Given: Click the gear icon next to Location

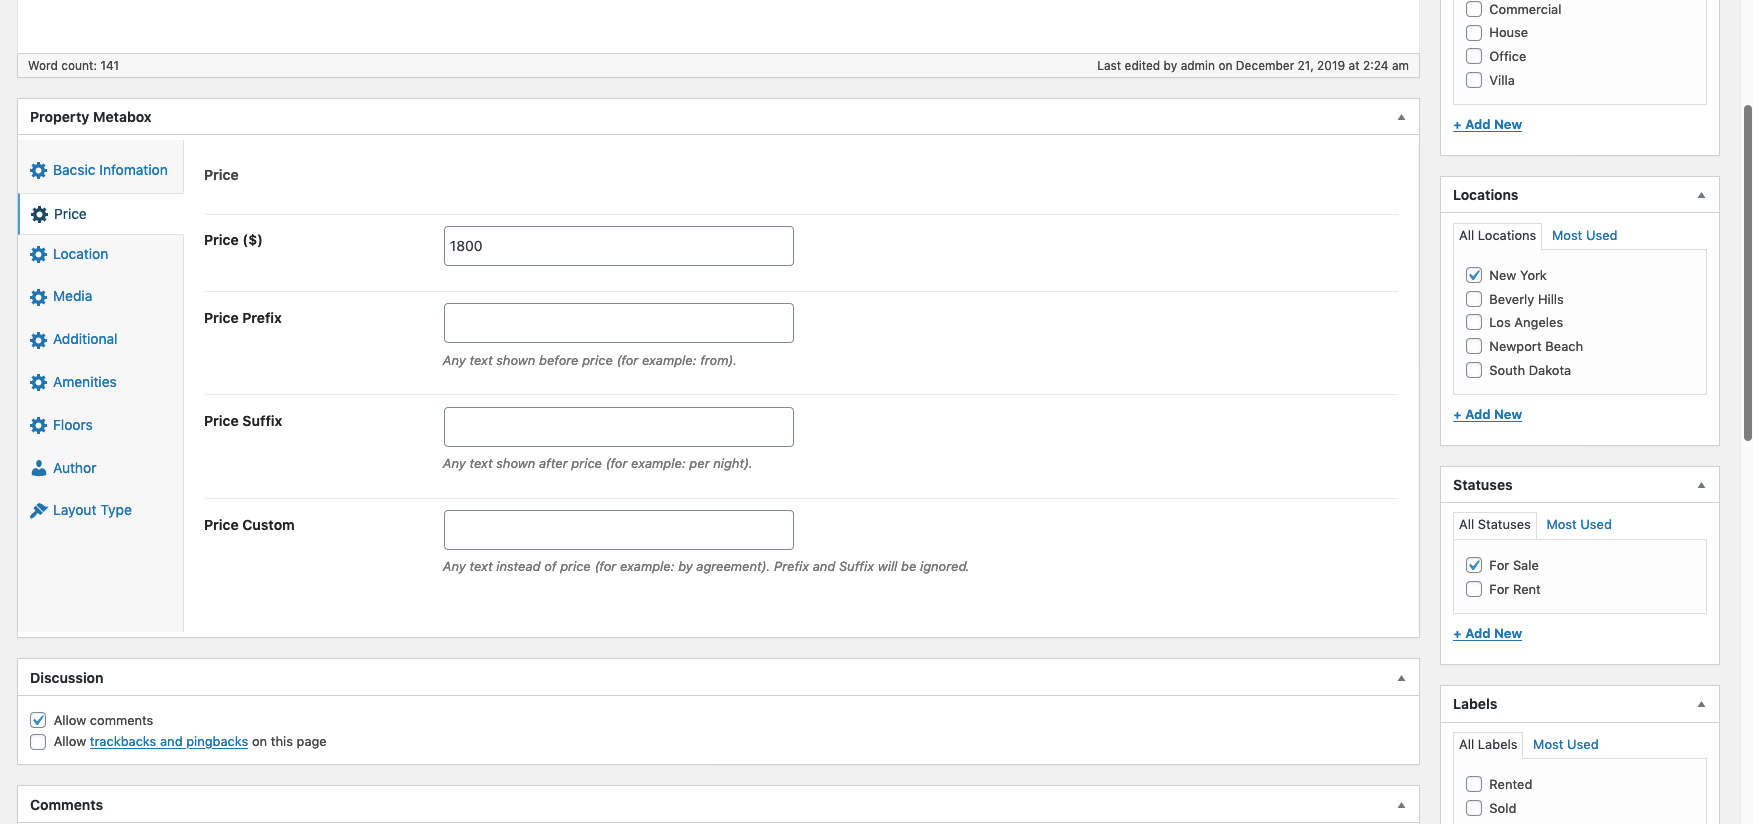Looking at the screenshot, I should pyautogui.click(x=38, y=255).
